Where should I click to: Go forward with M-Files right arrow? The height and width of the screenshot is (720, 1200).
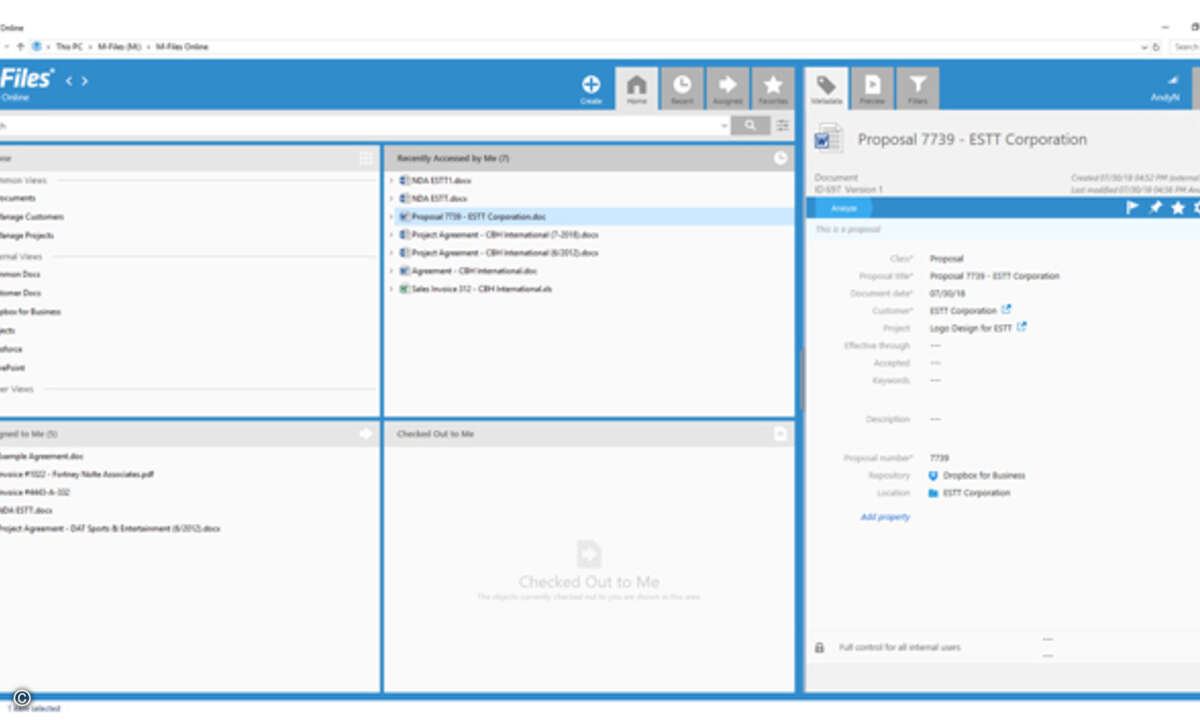coord(85,81)
